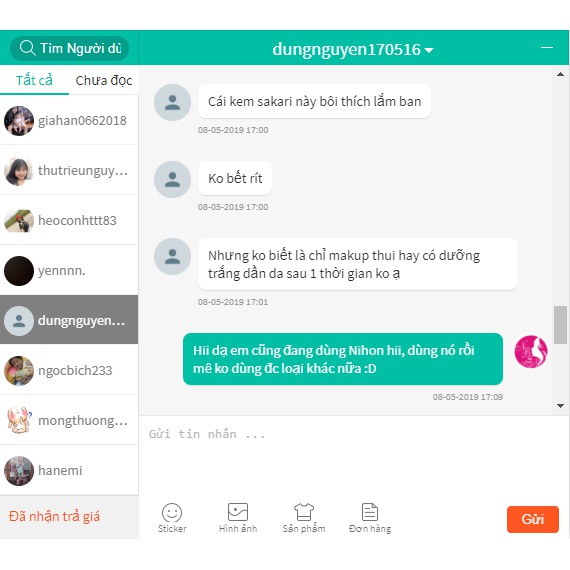Open conversation with giahan0662018
The image size is (570, 570).
[x=69, y=120]
